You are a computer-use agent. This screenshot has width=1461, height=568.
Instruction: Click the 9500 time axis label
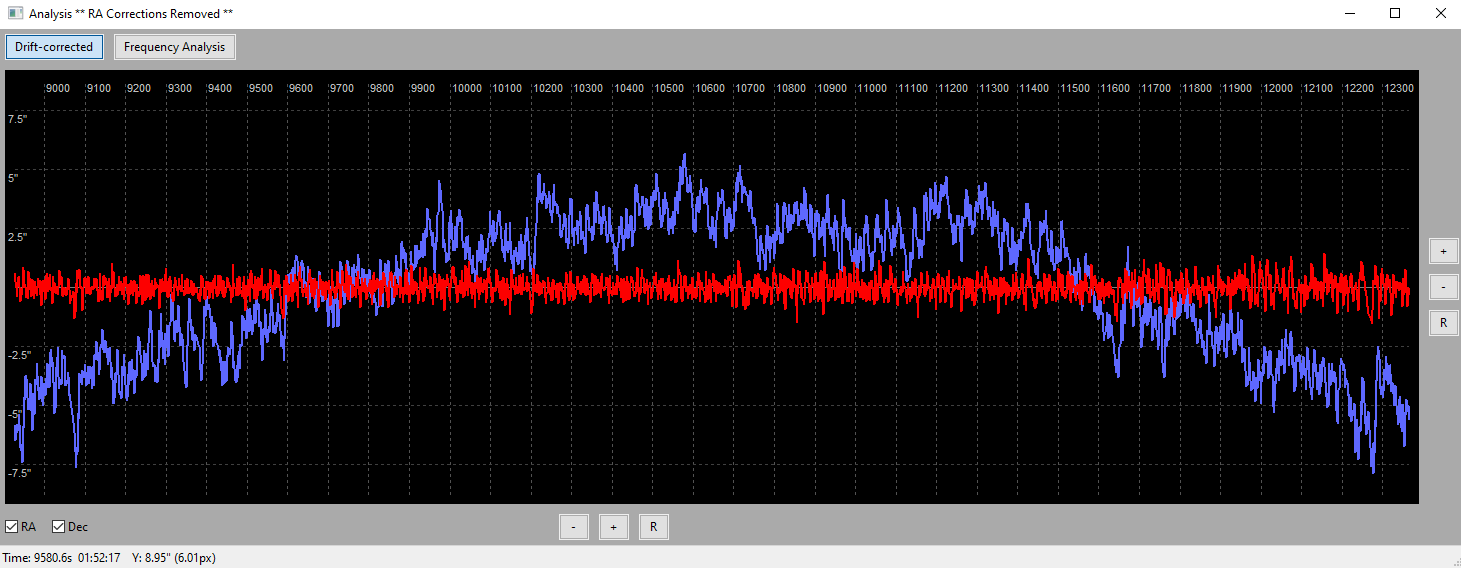(261, 88)
